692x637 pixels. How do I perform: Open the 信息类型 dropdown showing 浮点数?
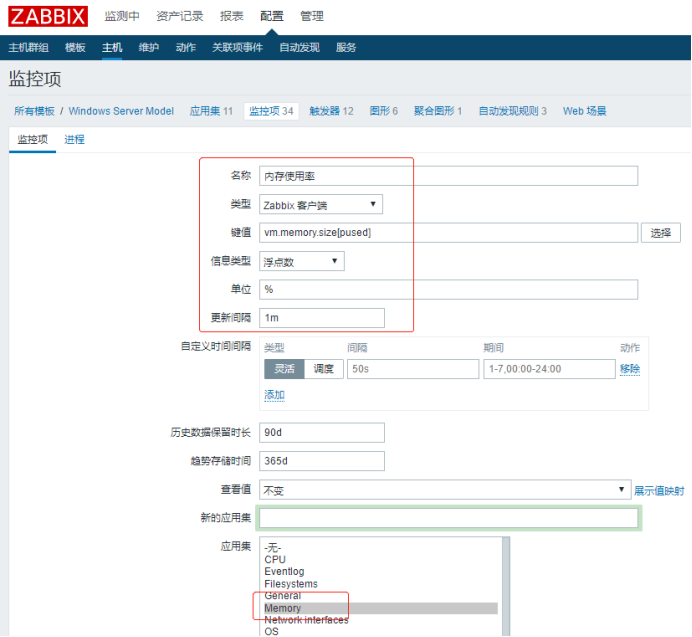pos(302,261)
